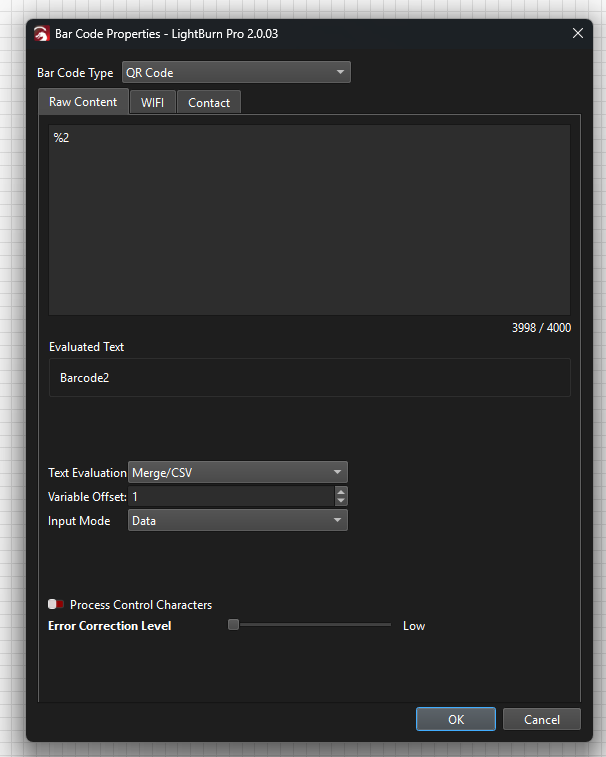606x757 pixels.
Task: Click the Low error correction label
Action: (x=414, y=626)
